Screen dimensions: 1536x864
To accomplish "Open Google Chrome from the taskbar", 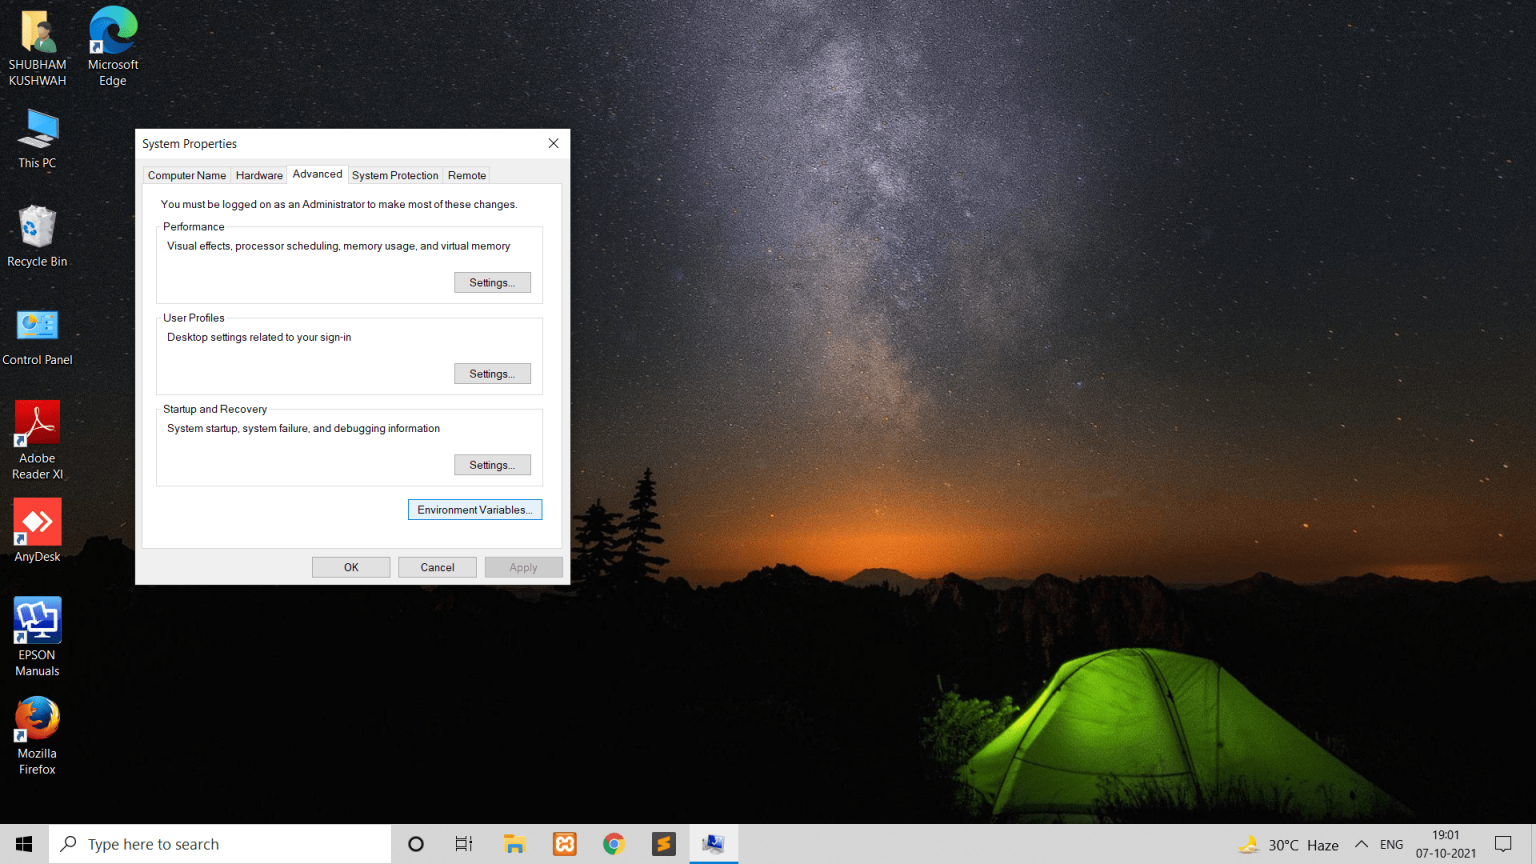I will 614,844.
